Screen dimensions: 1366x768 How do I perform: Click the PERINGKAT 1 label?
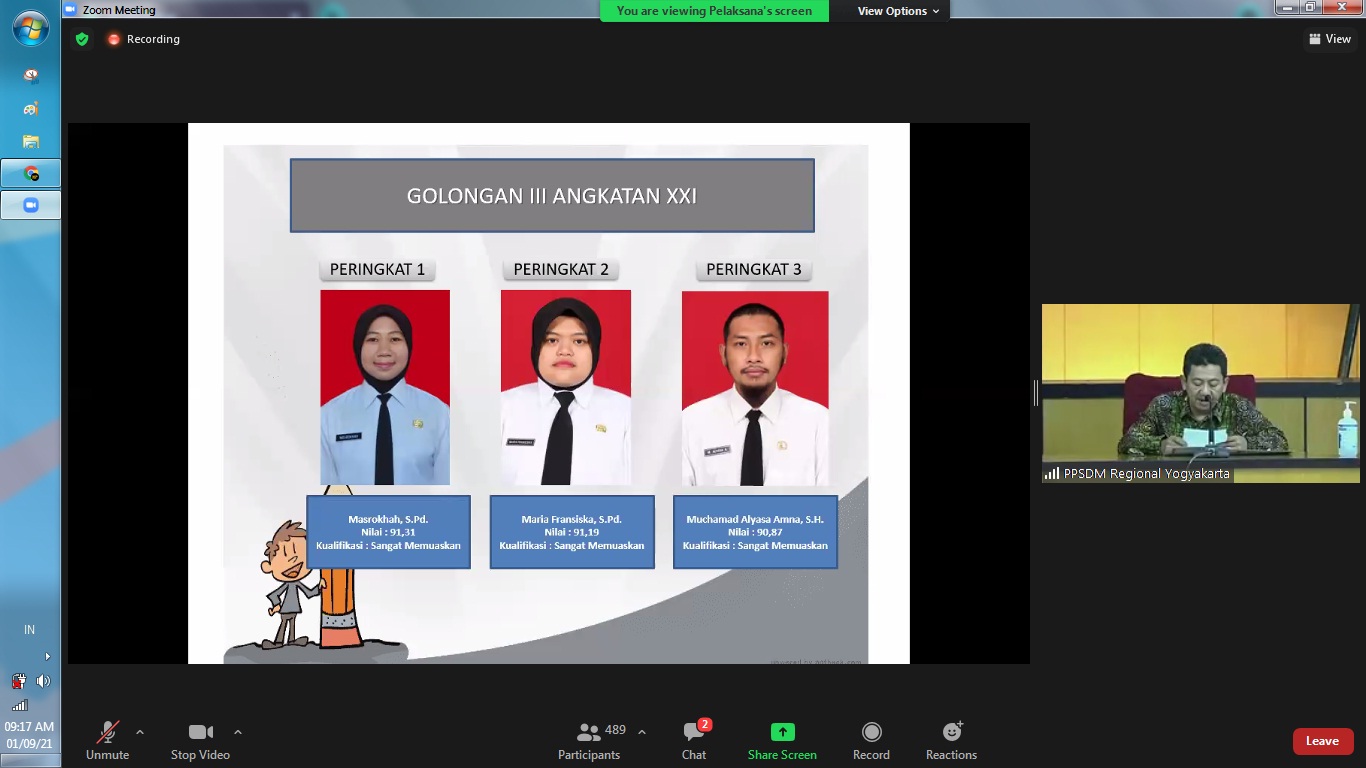pos(378,269)
